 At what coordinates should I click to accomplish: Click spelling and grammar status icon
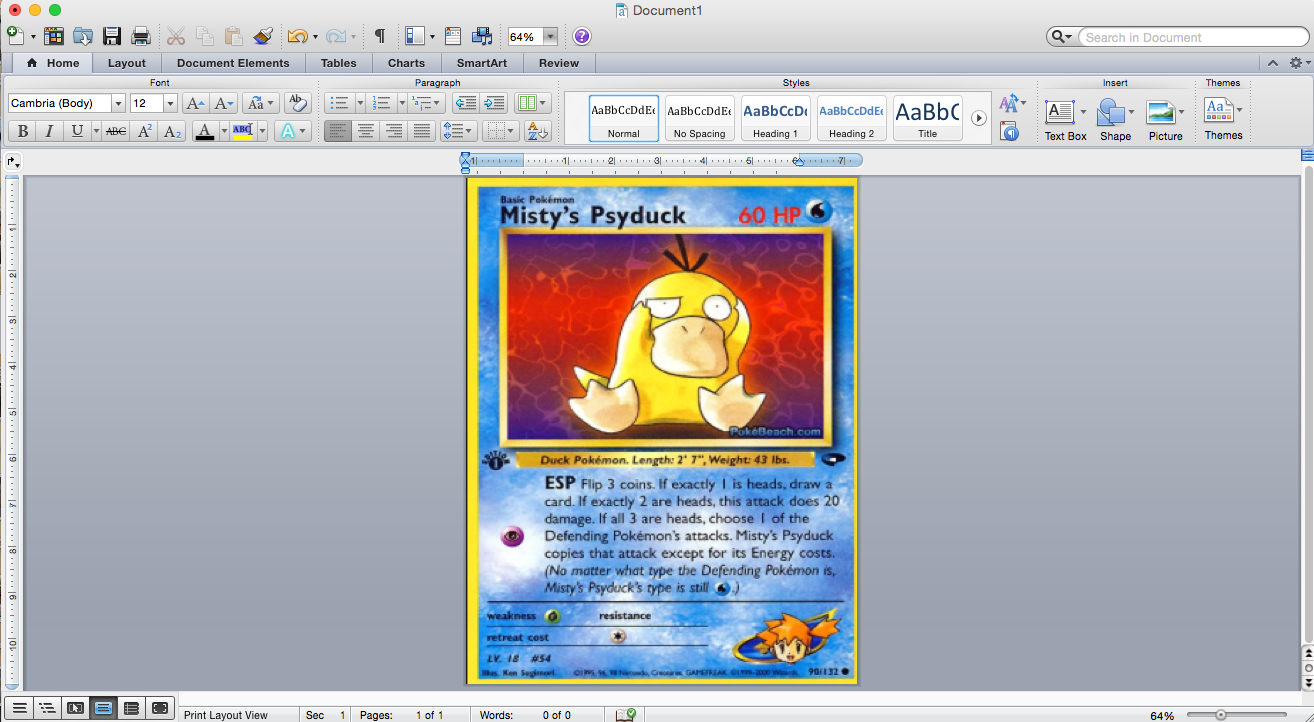click(625, 714)
